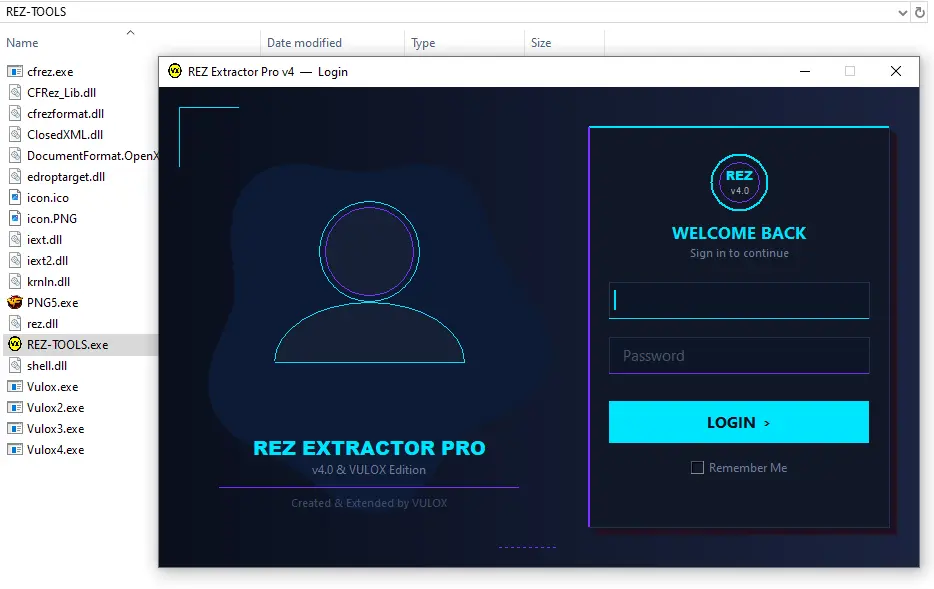Click the krnln.dll file icon
The image size is (934, 589).
pyautogui.click(x=15, y=281)
